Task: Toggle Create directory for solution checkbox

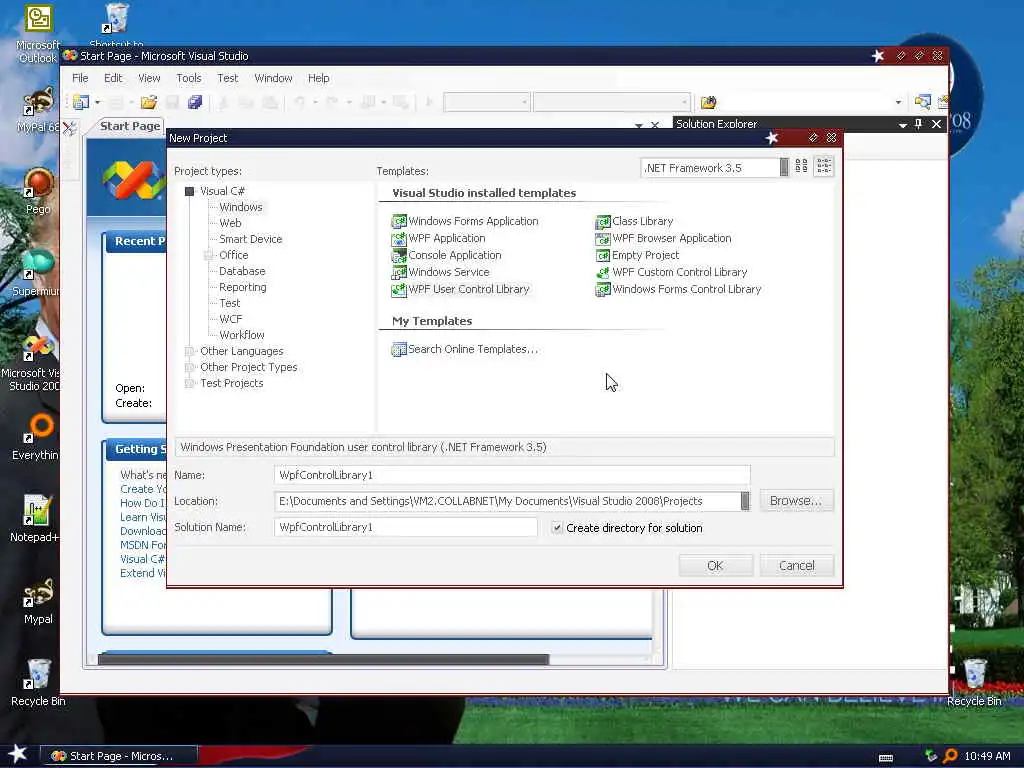Action: (x=556, y=528)
